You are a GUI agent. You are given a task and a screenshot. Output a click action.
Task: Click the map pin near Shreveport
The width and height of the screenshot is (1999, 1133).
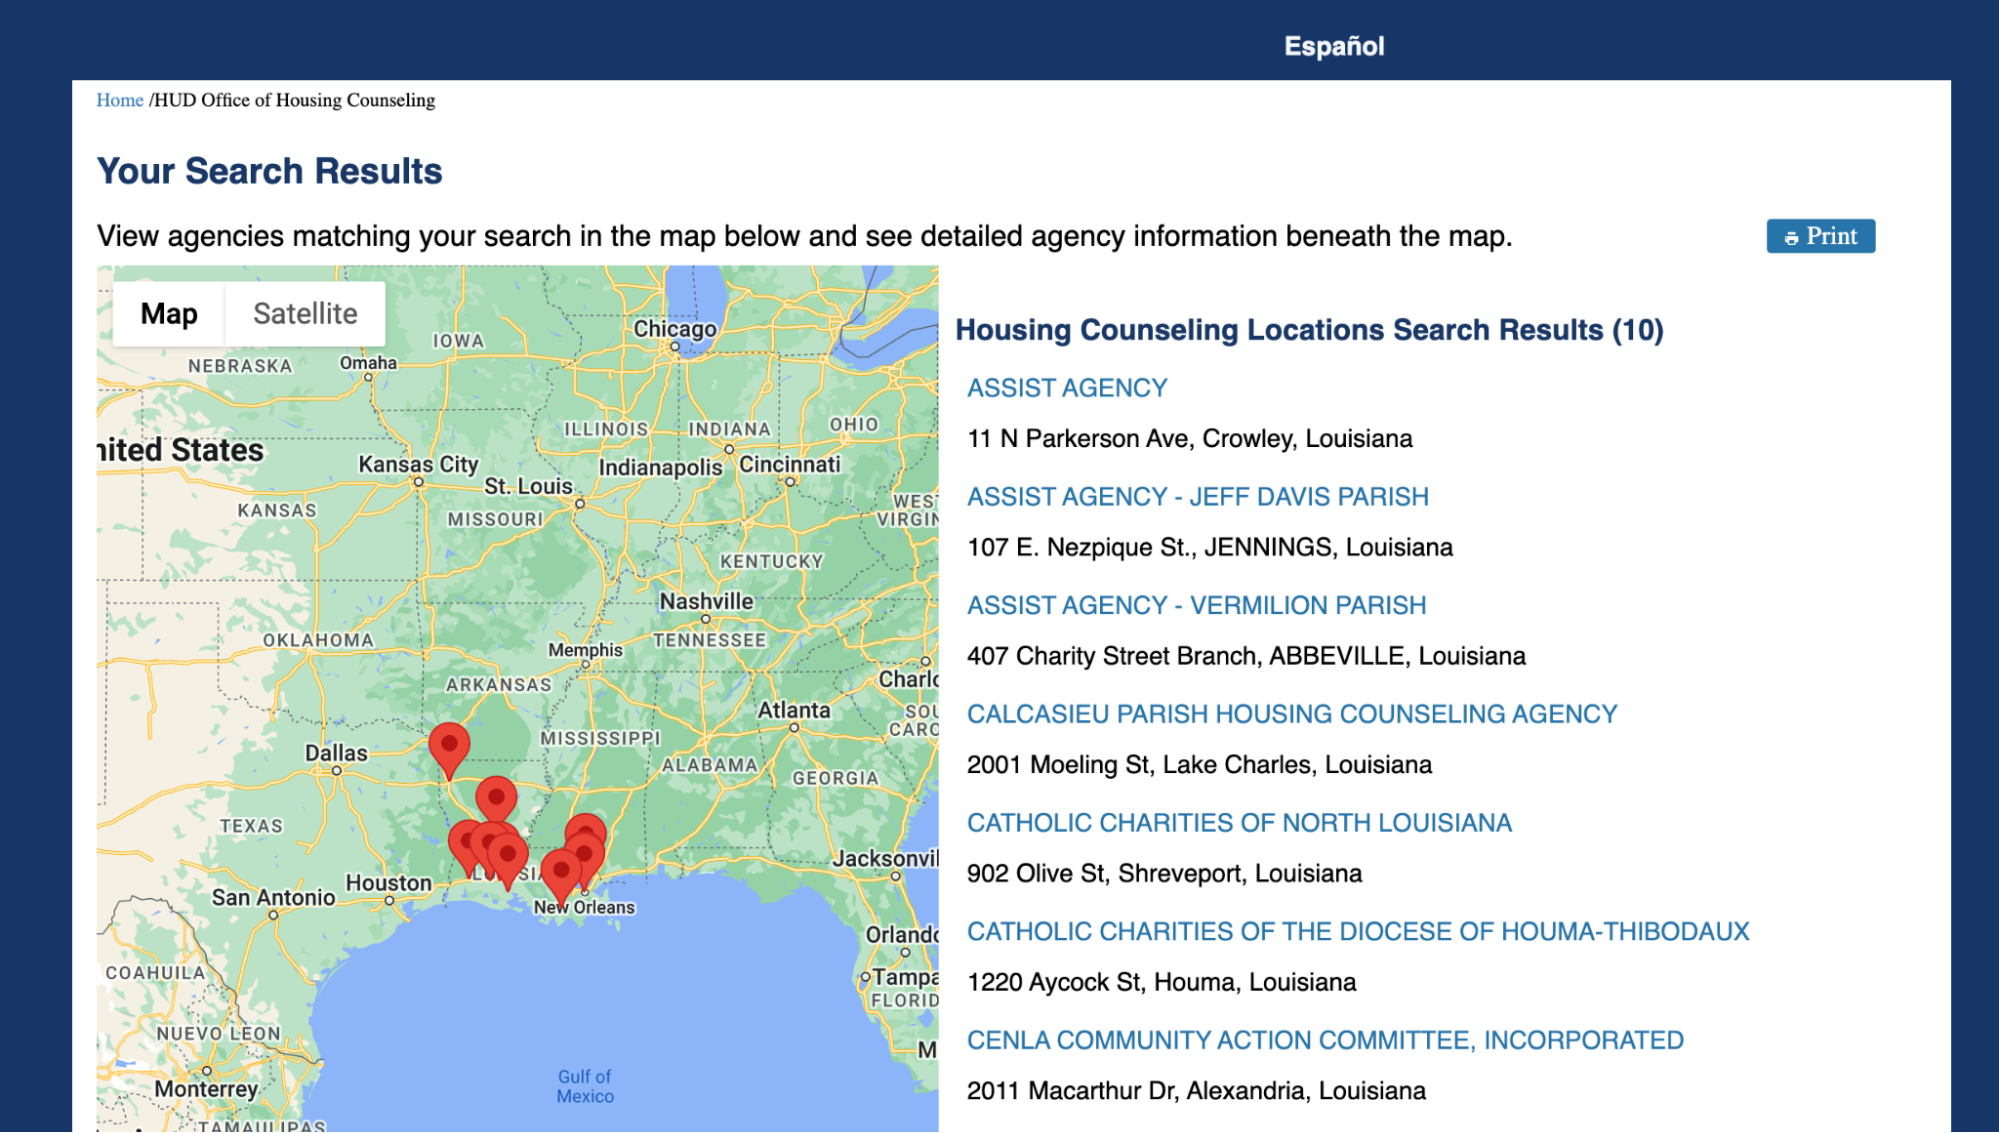(449, 745)
